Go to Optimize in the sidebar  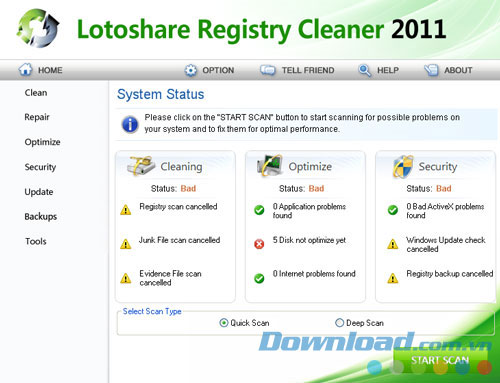tap(42, 142)
